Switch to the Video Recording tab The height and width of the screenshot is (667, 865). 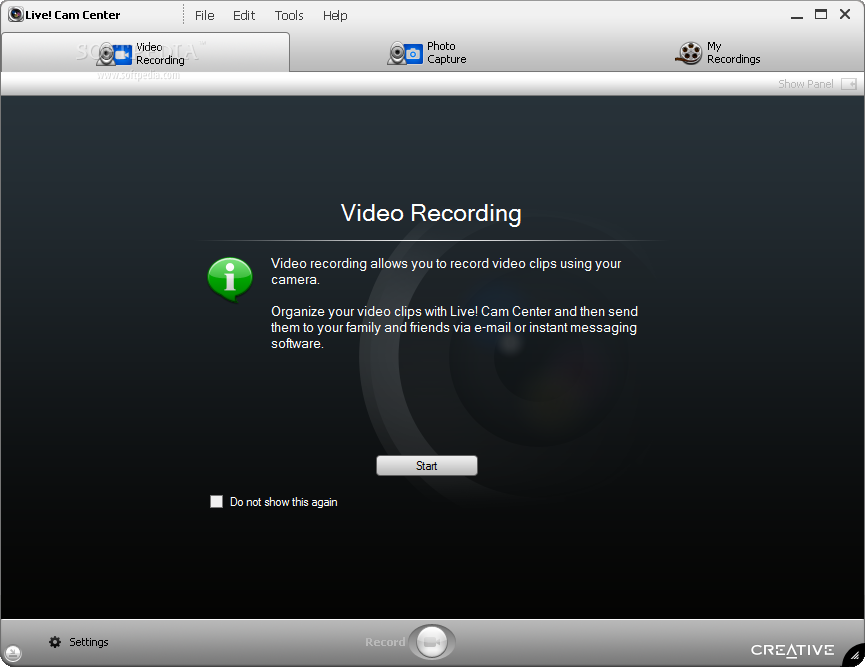[146, 53]
